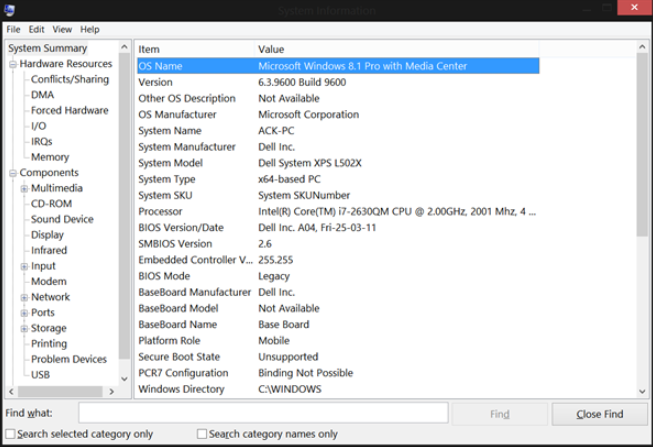The width and height of the screenshot is (653, 447).
Task: Click the Find button
Action: pos(500,414)
